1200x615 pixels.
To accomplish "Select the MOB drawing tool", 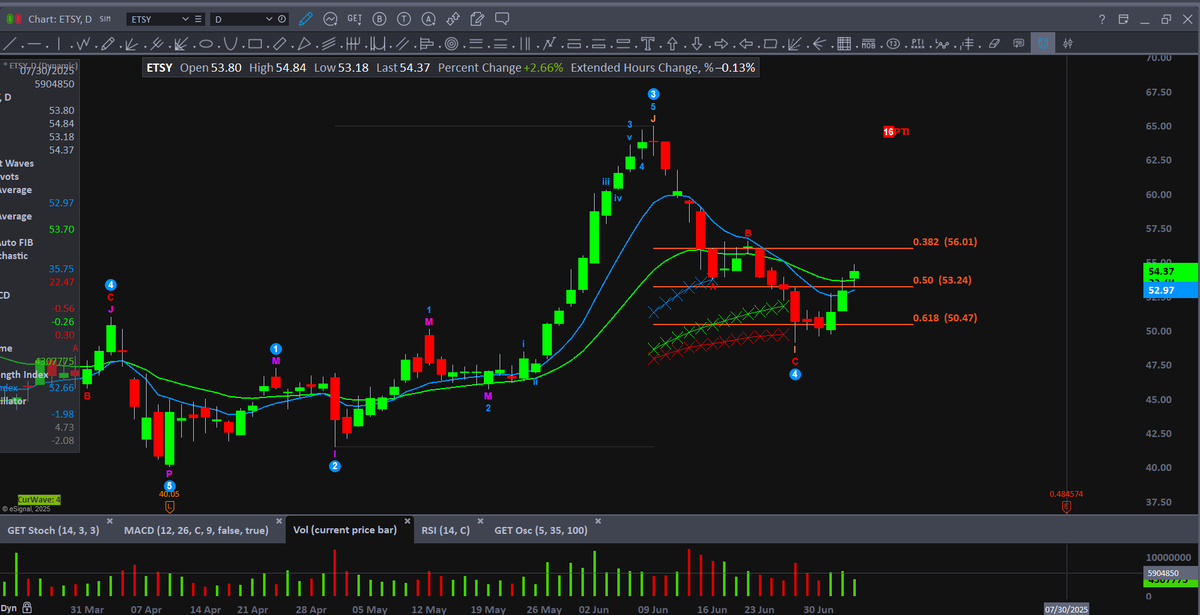I will 868,43.
